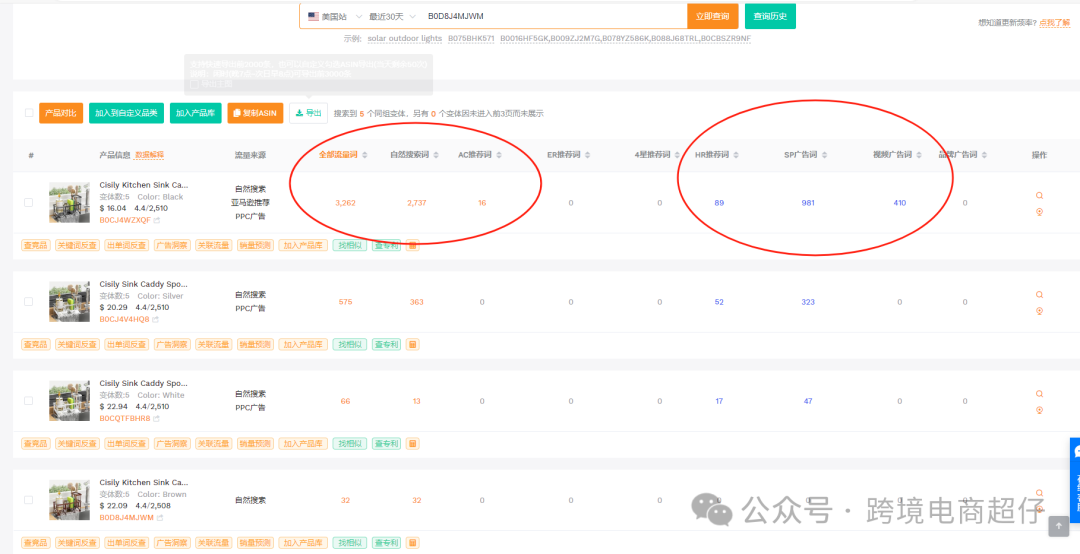
Task: Click the green 加入产品库 toolbar button
Action: 195,113
